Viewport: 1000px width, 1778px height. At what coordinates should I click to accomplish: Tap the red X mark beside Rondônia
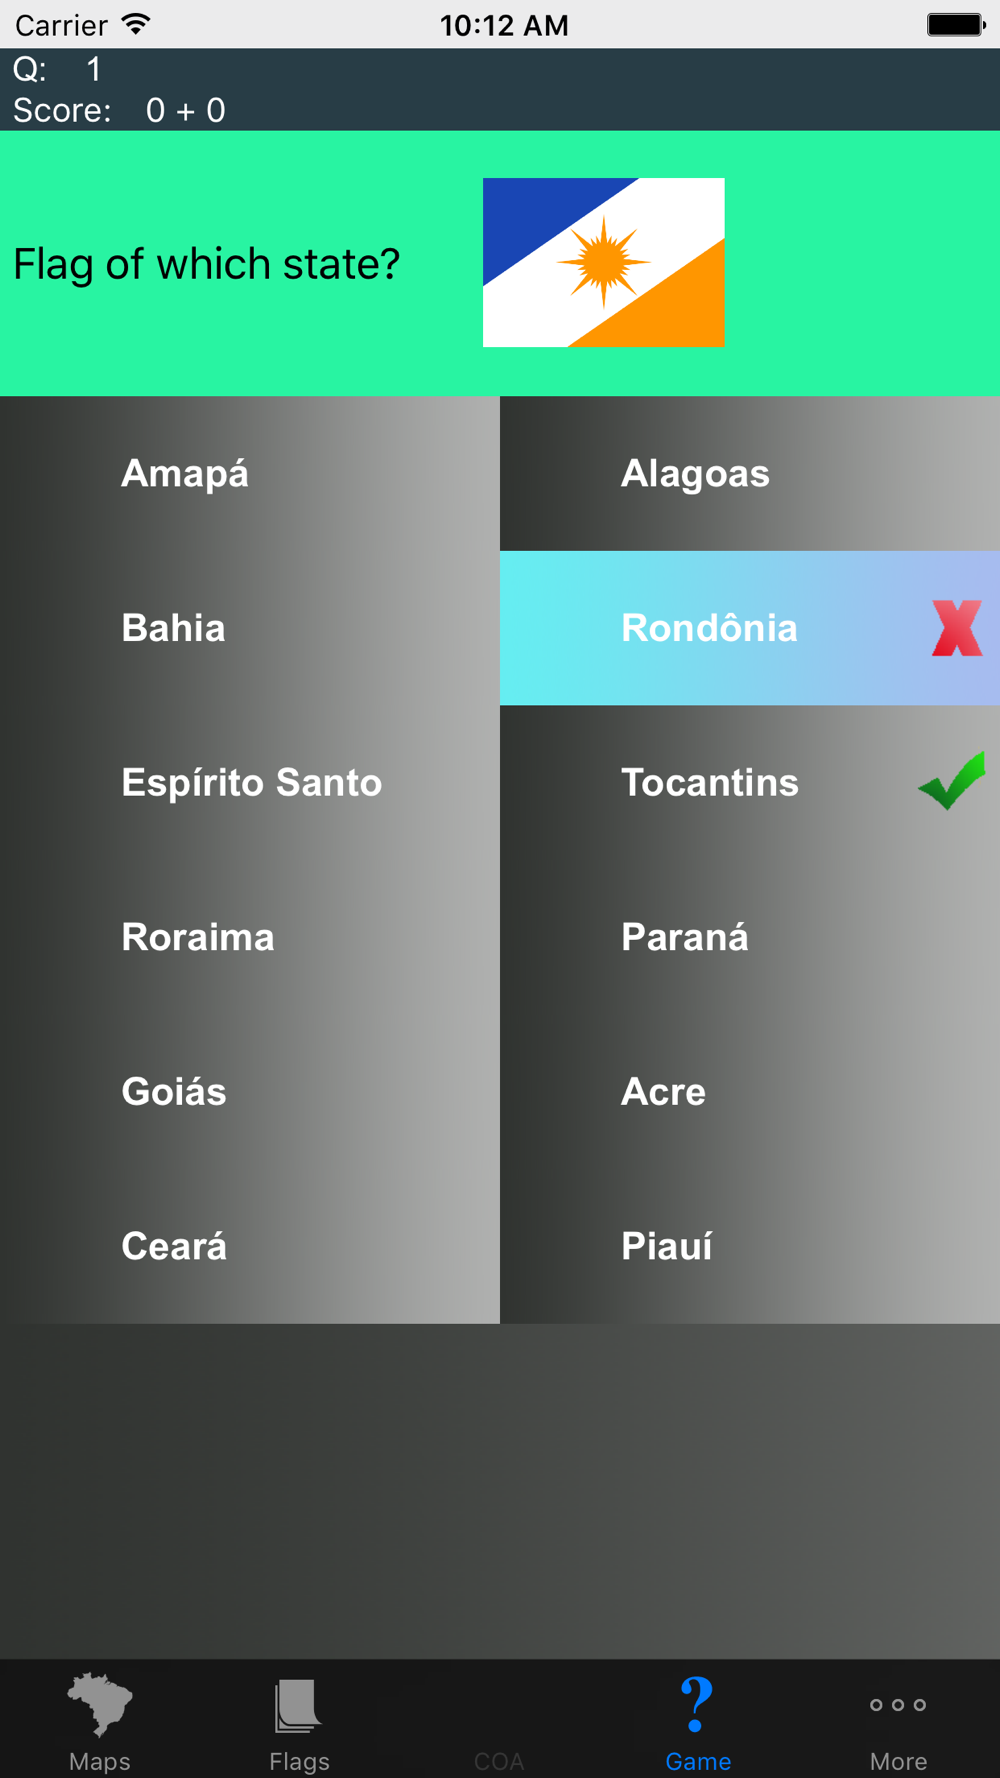pos(957,628)
